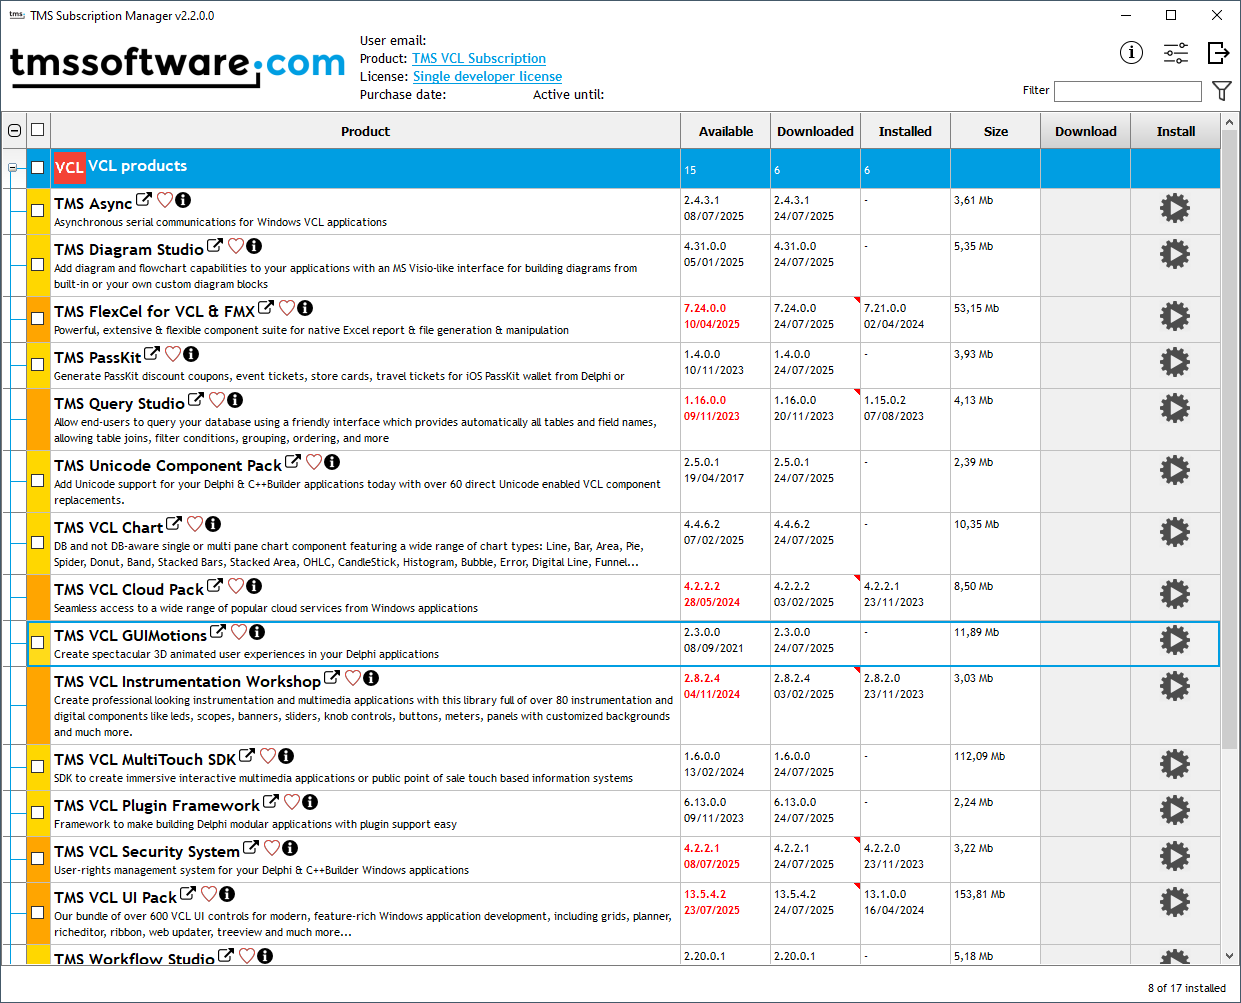Sort by Size column header
The height and width of the screenshot is (1003, 1241).
point(996,131)
